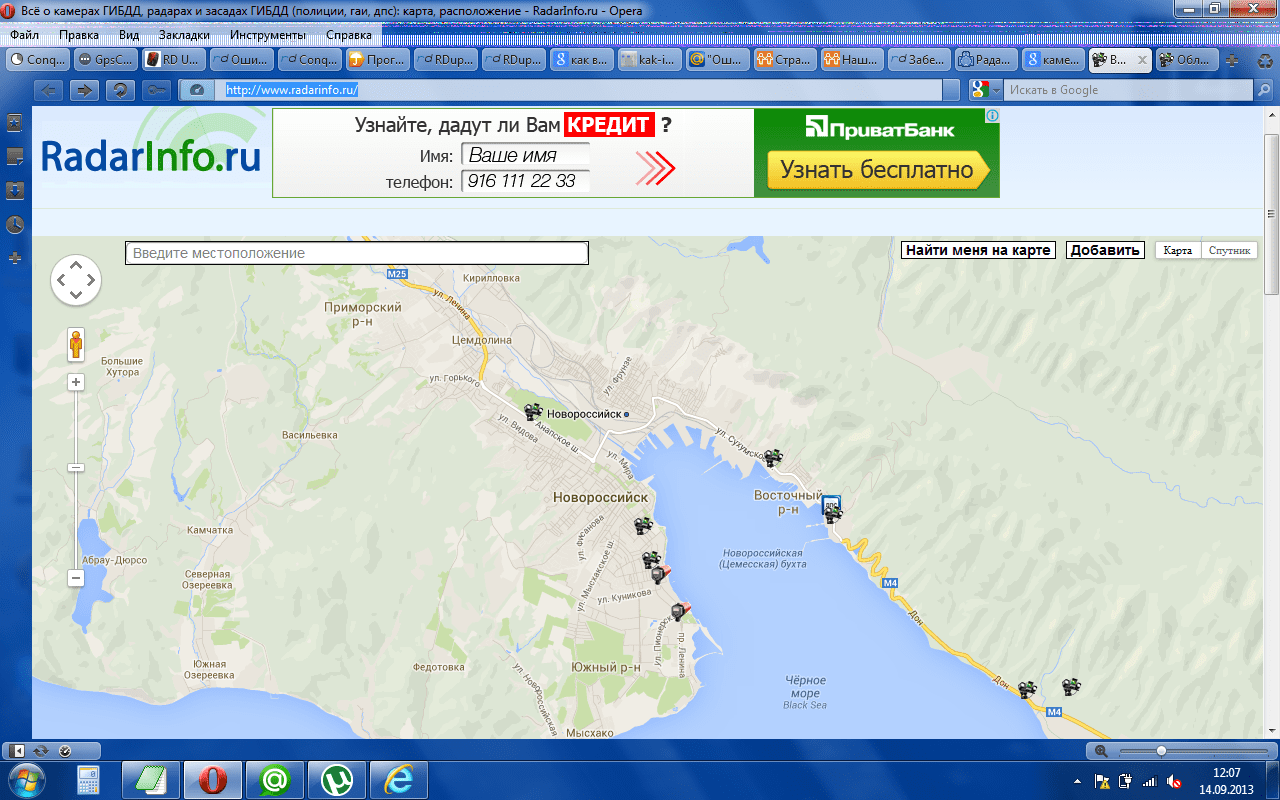
Task: Open Google search engine dropdown
Action: 996,90
